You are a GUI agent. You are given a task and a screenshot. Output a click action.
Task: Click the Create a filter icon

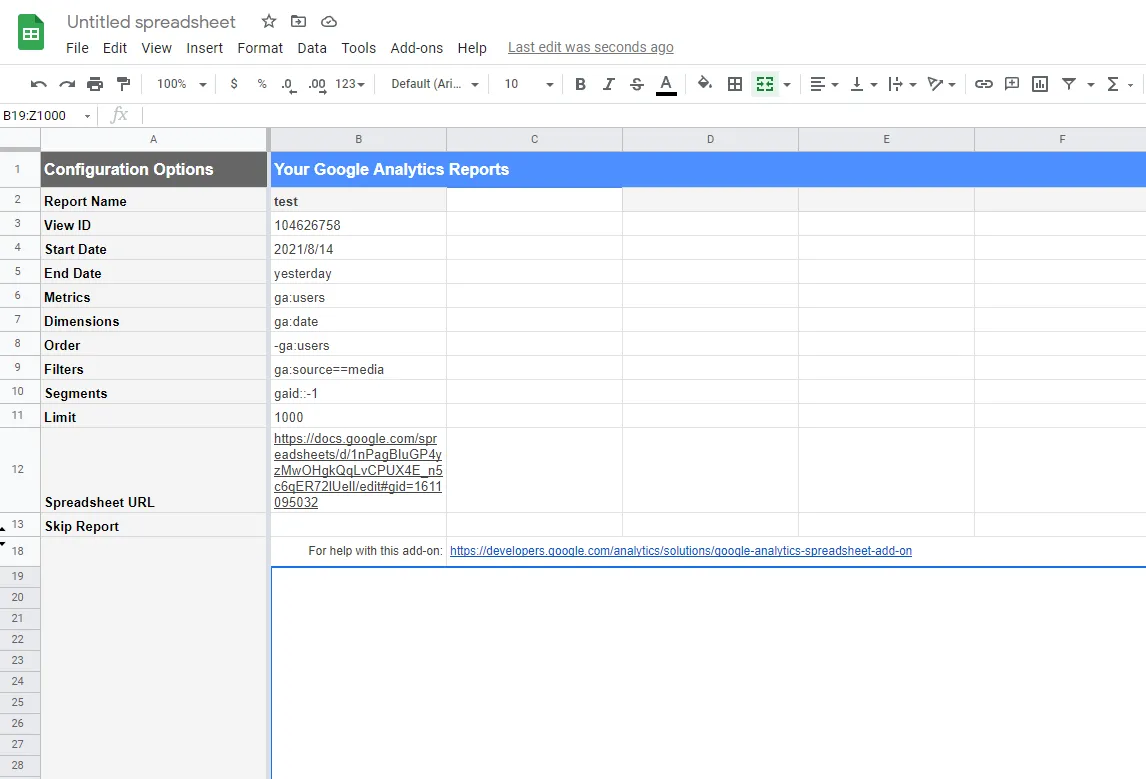pyautogui.click(x=1069, y=84)
